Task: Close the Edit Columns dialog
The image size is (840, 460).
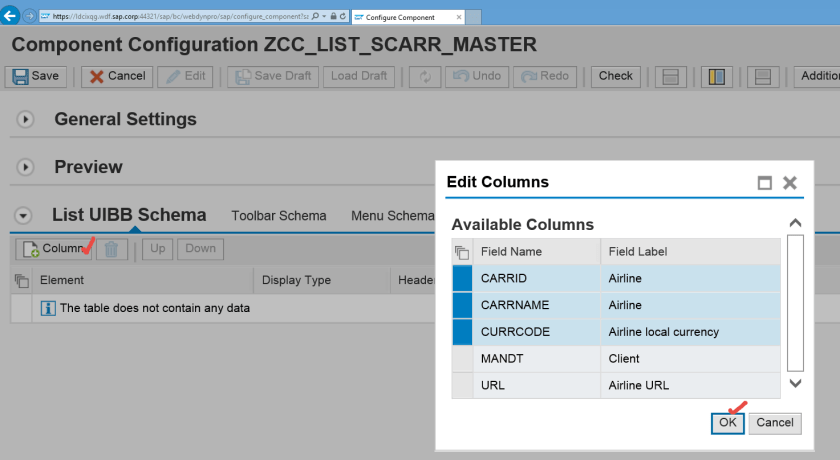Action: tap(790, 183)
